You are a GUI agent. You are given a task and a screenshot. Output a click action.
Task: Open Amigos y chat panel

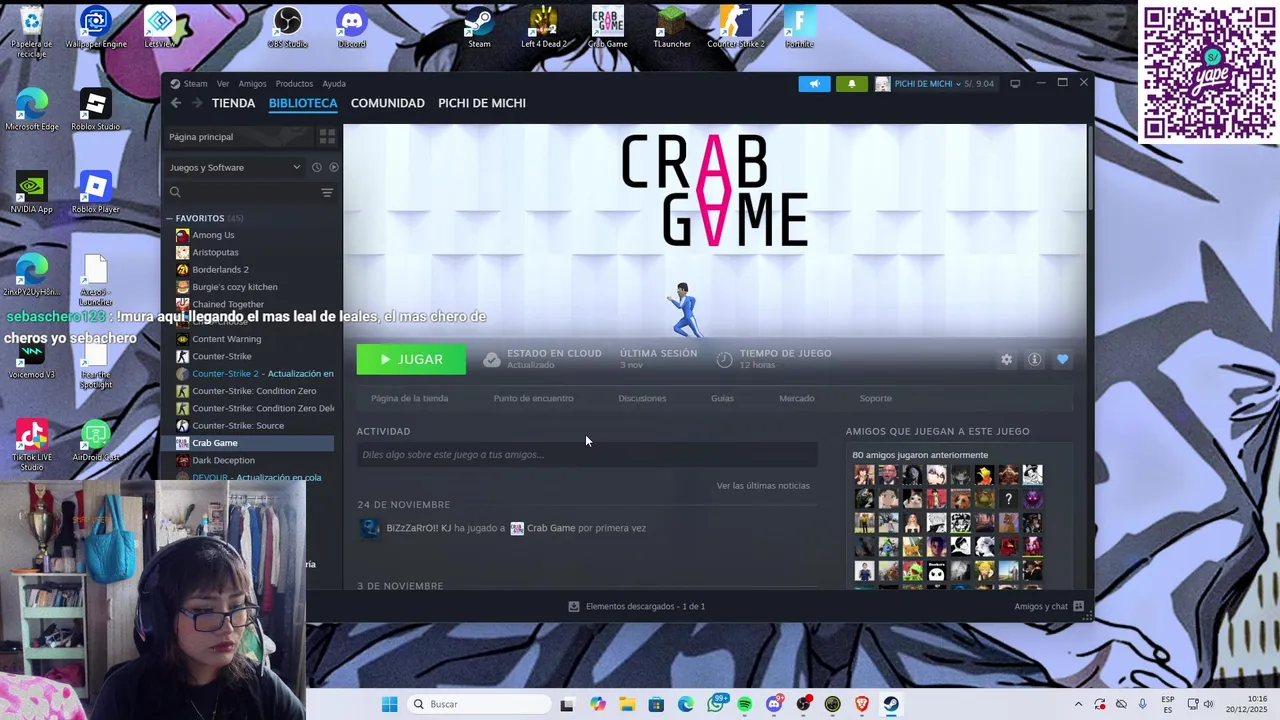(x=1049, y=607)
